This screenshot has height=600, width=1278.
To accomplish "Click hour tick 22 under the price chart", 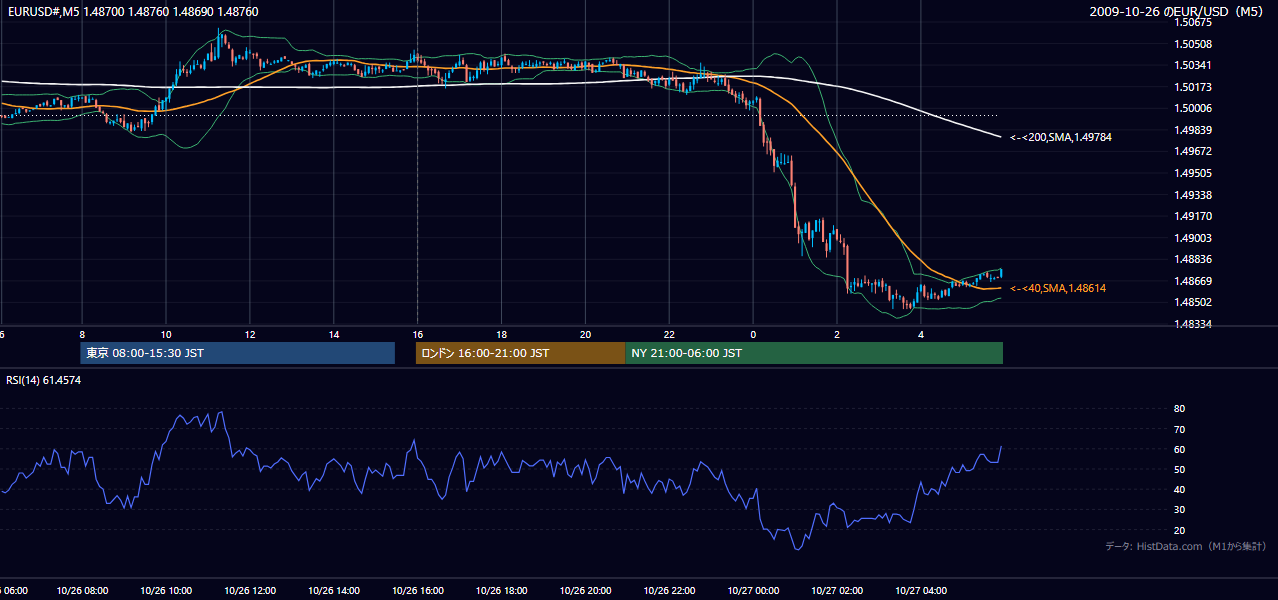I will coord(670,334).
